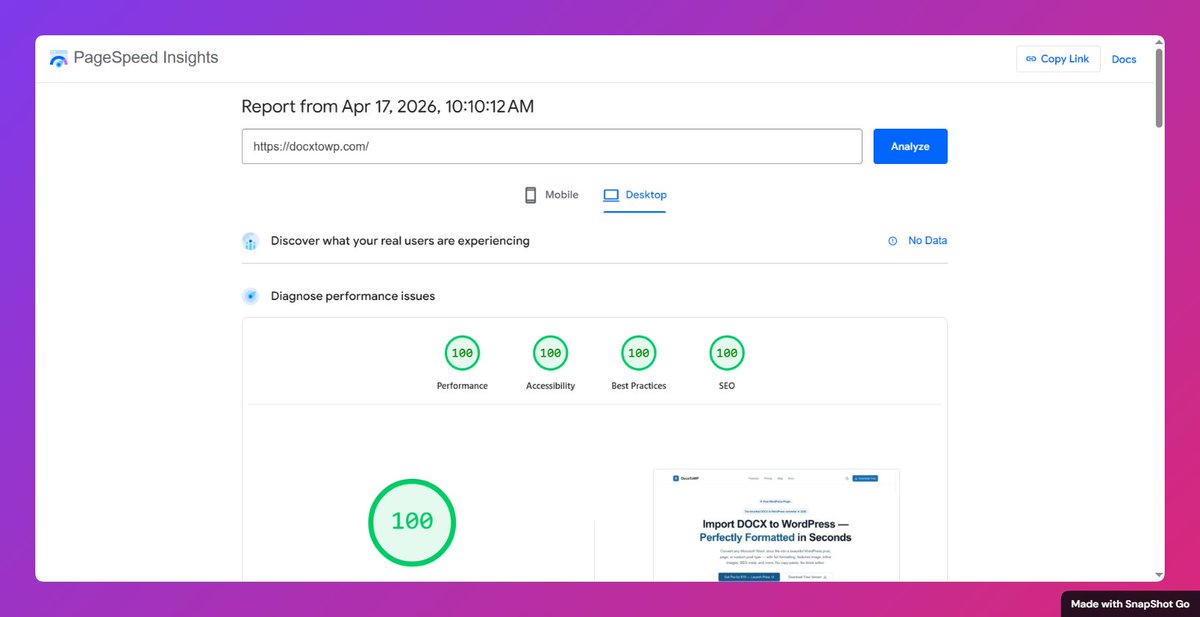
Task: Select the Desktop tab
Action: coord(635,195)
